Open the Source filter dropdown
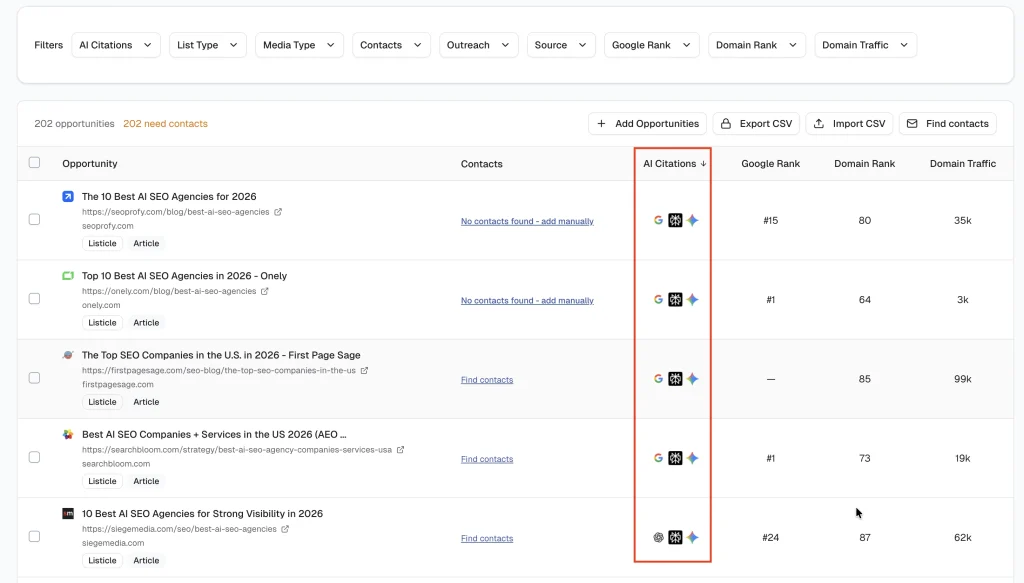The height and width of the screenshot is (583, 1024). click(561, 45)
